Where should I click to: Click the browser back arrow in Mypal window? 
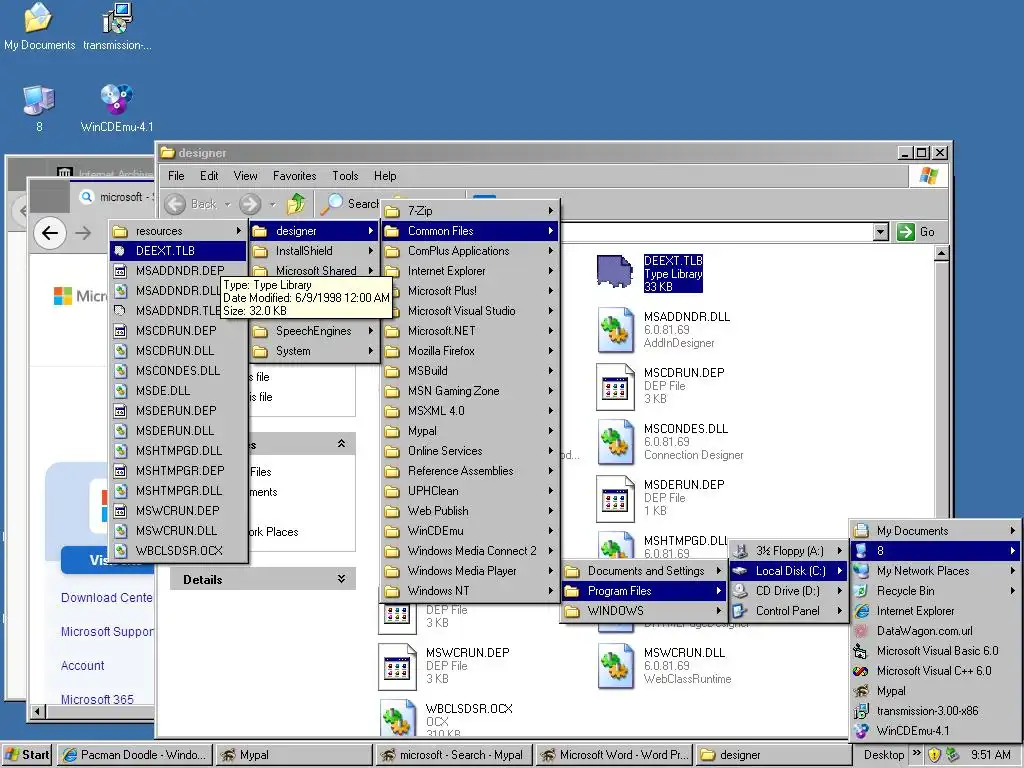[x=50, y=232]
